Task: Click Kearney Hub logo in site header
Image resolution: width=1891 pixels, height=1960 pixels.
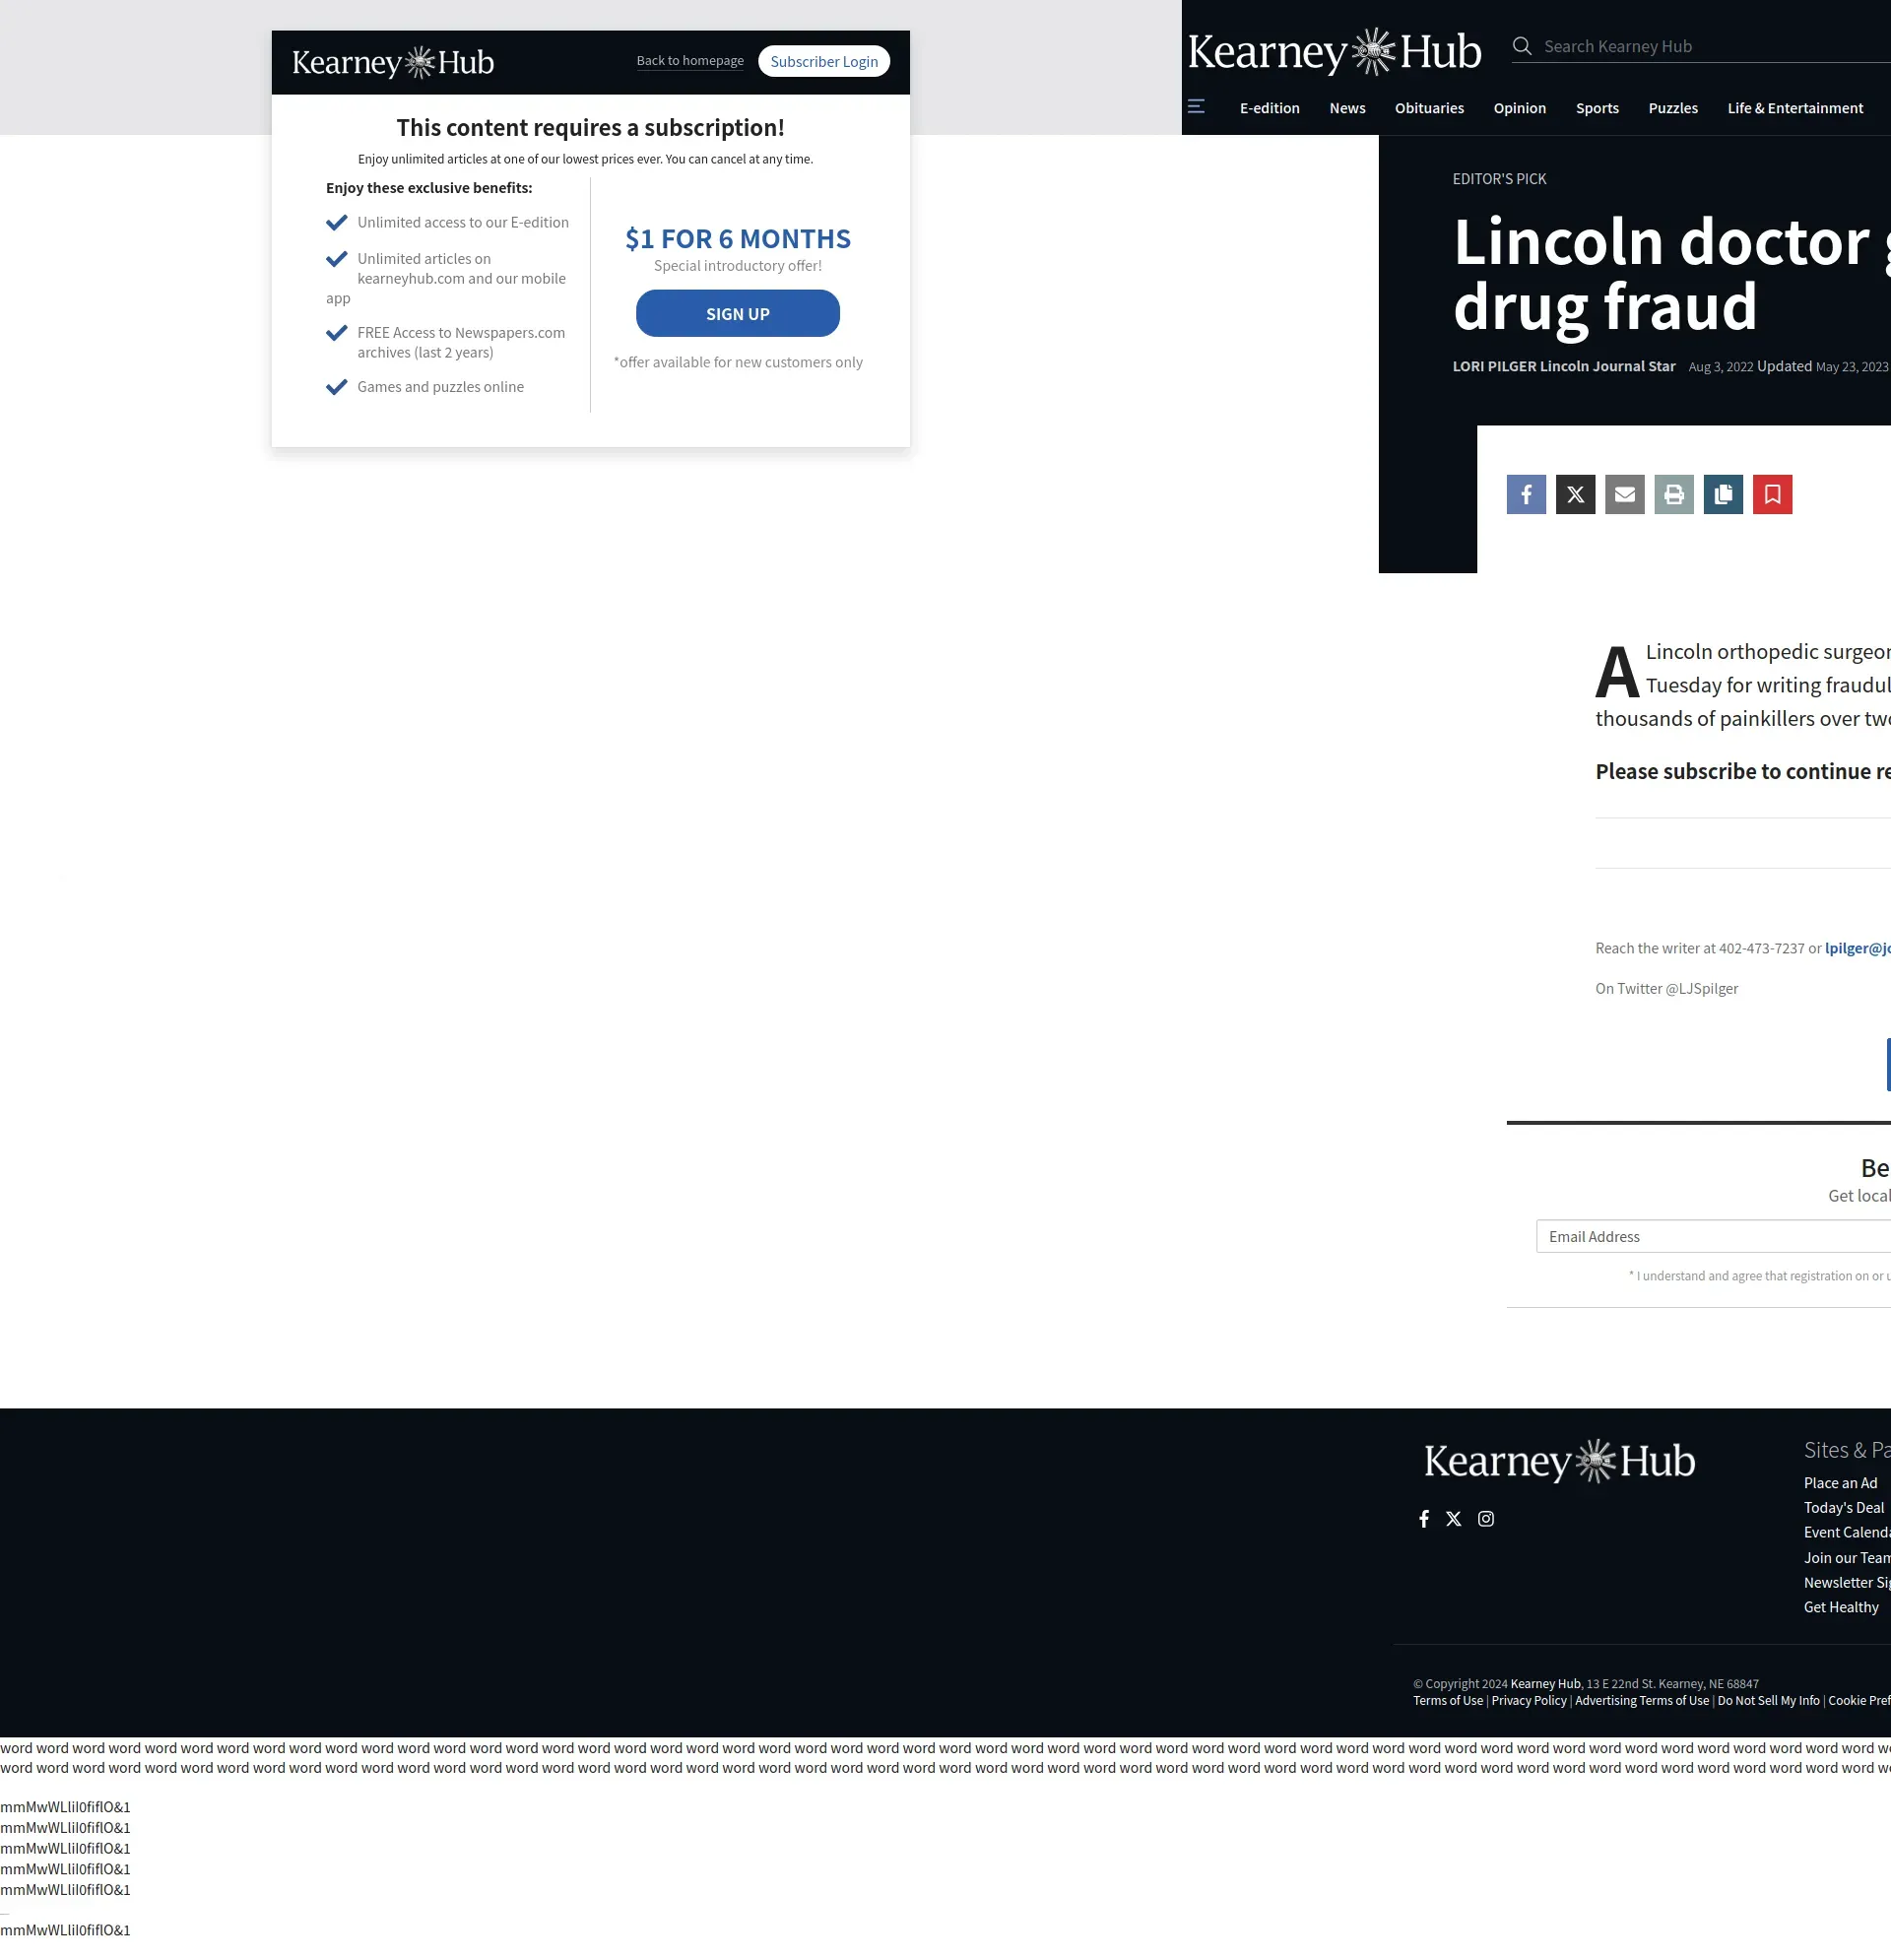Action: pyautogui.click(x=1334, y=51)
